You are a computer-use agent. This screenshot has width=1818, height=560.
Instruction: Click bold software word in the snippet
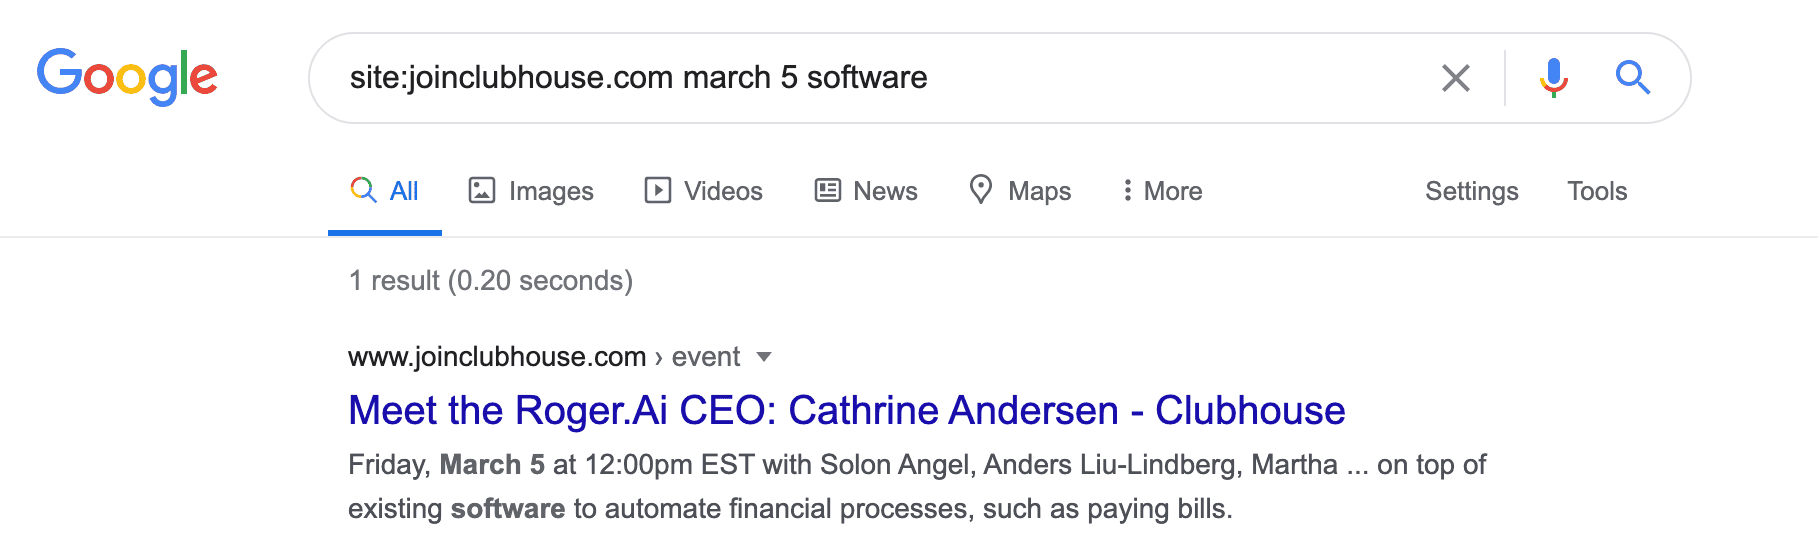click(x=507, y=509)
